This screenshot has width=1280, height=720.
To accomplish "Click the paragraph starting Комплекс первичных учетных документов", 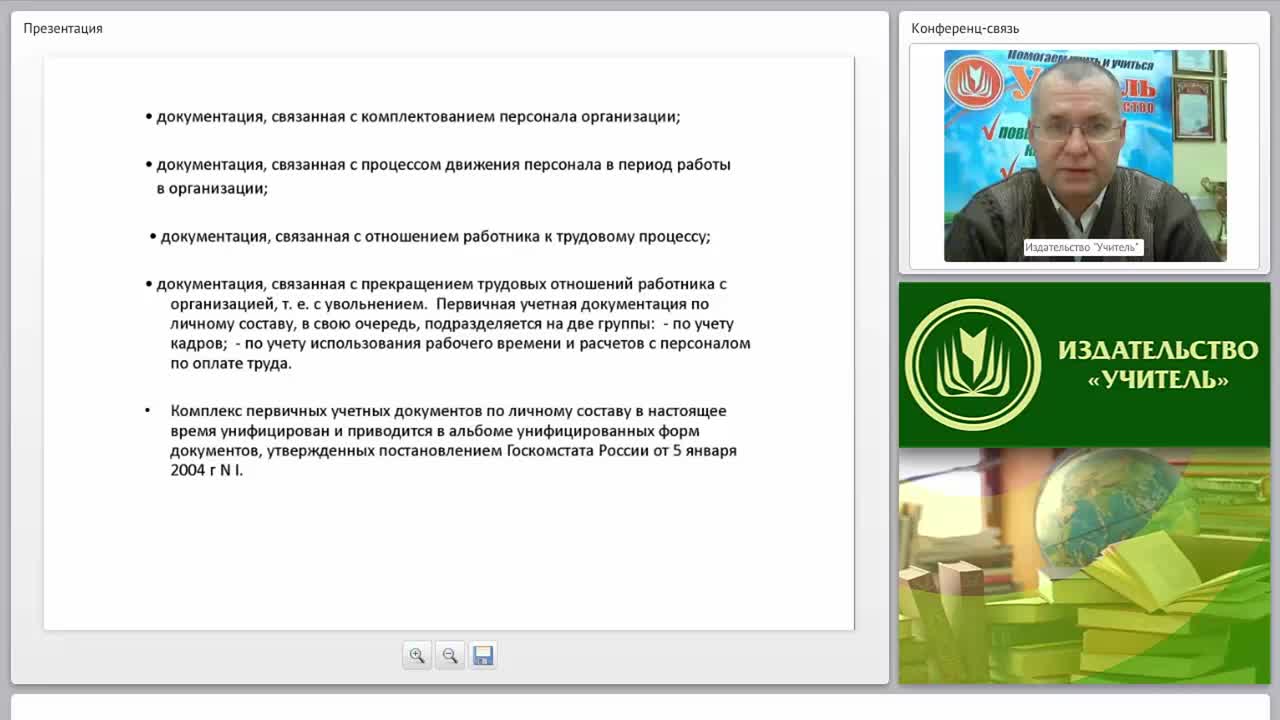I will pos(441,441).
